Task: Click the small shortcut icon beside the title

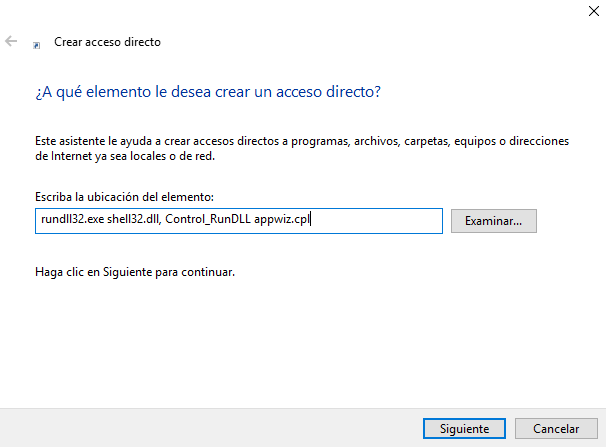Action: pos(37,44)
